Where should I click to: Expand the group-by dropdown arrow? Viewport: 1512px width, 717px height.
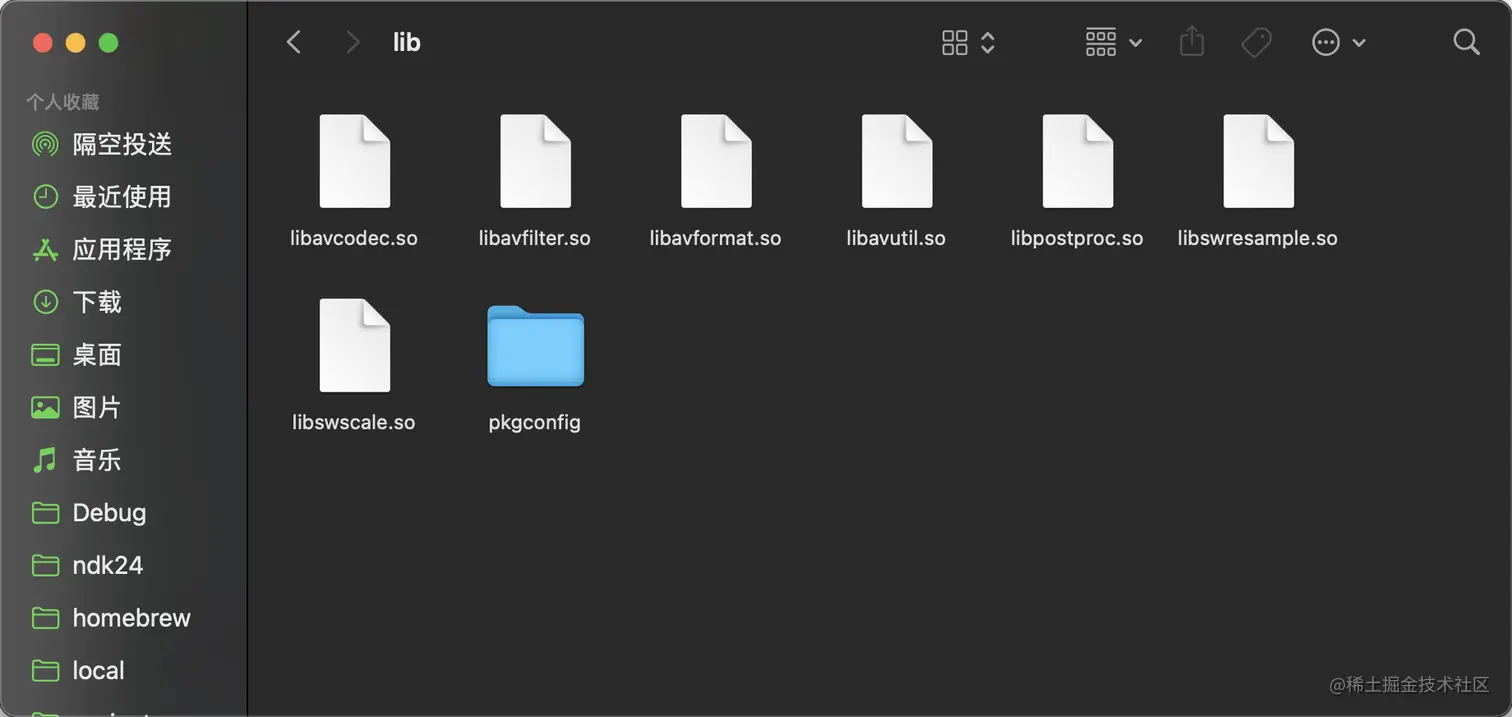pyautogui.click(x=1135, y=43)
